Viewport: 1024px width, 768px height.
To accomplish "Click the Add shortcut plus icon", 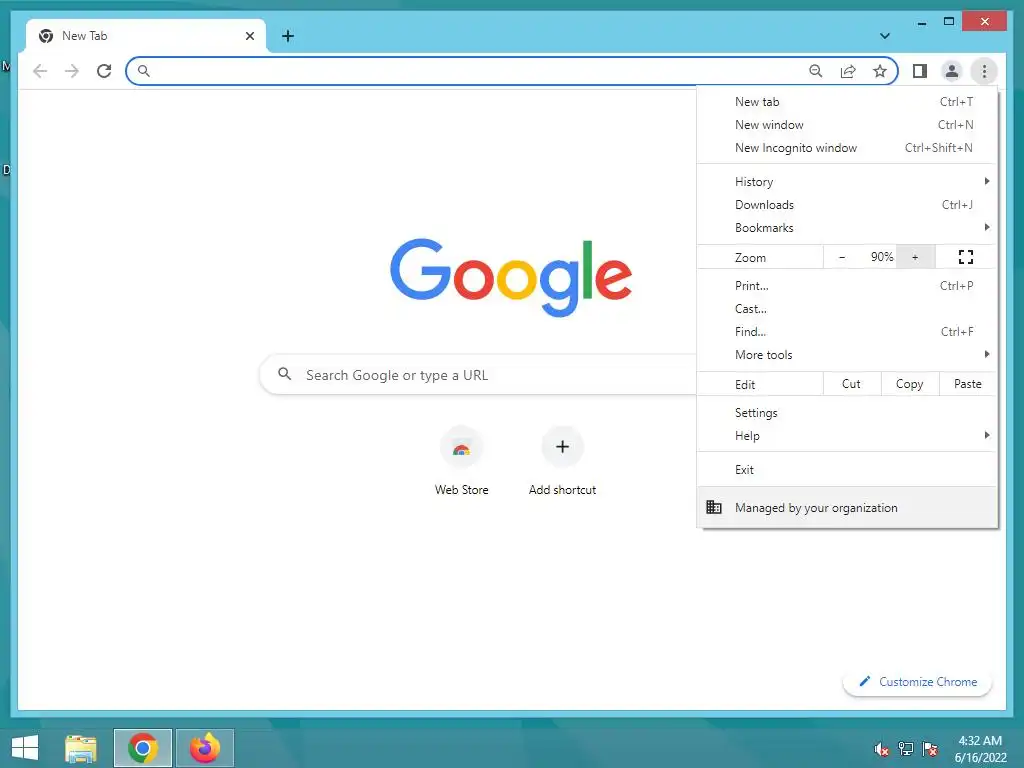I will click(x=562, y=447).
